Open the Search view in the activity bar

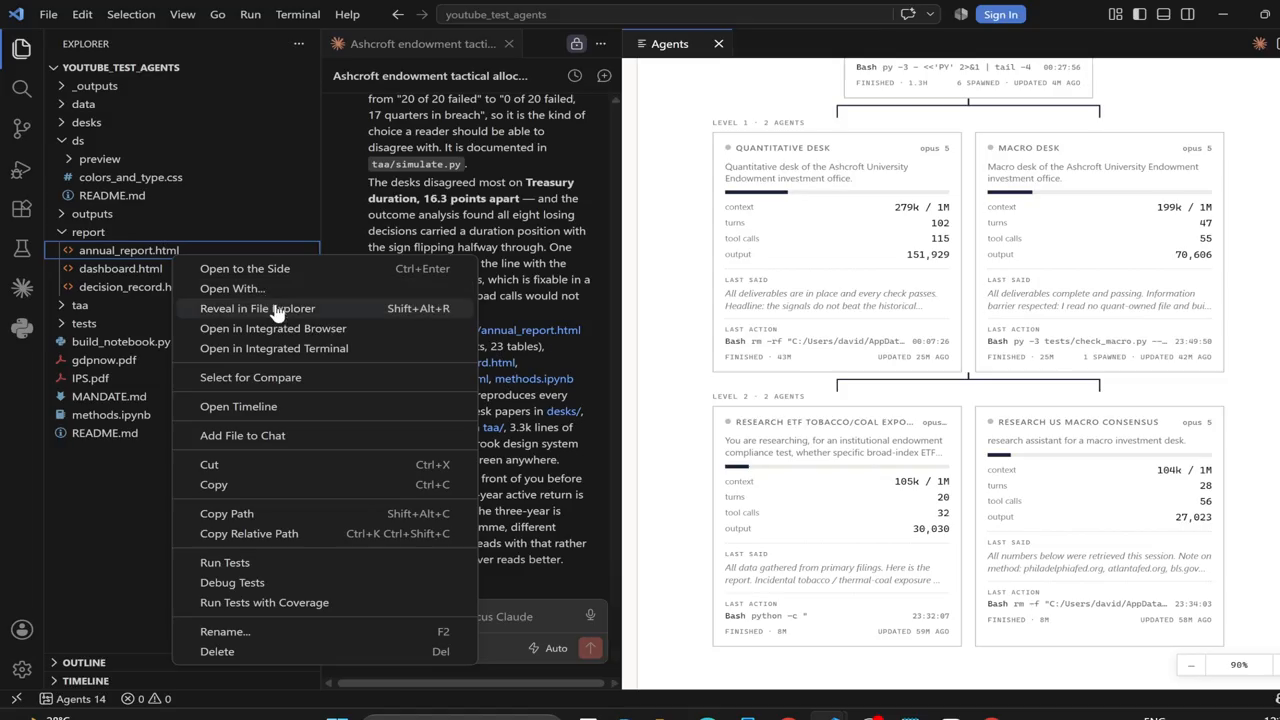tap(22, 89)
